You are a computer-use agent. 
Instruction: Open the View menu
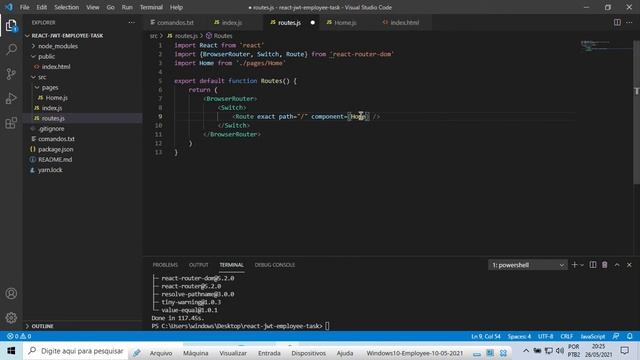click(x=93, y=7)
